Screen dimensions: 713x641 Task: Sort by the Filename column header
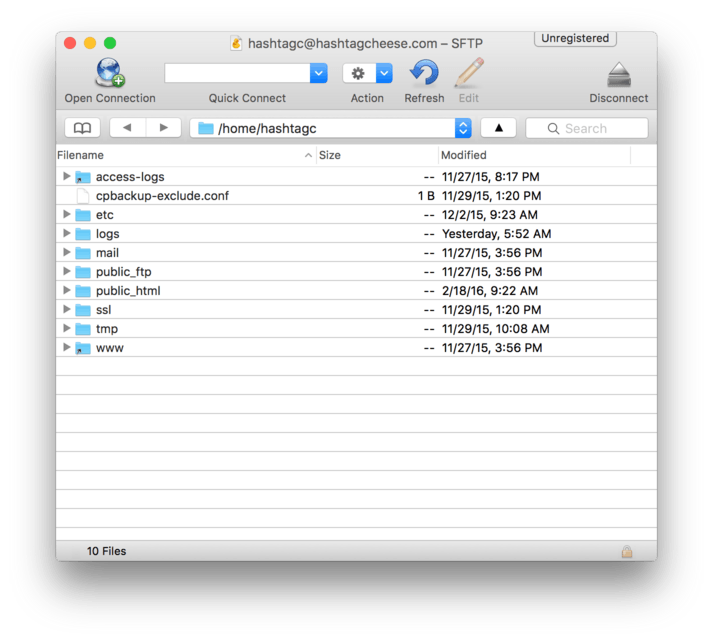point(186,155)
